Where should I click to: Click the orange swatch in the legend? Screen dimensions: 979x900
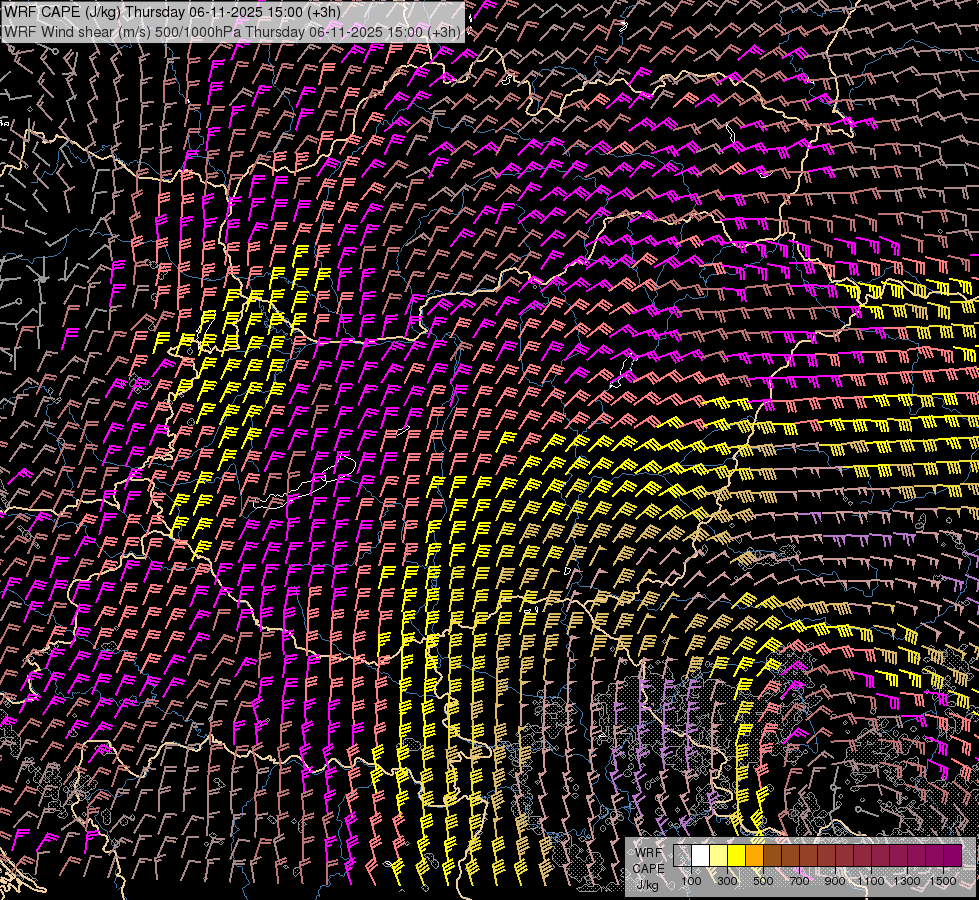coord(755,856)
